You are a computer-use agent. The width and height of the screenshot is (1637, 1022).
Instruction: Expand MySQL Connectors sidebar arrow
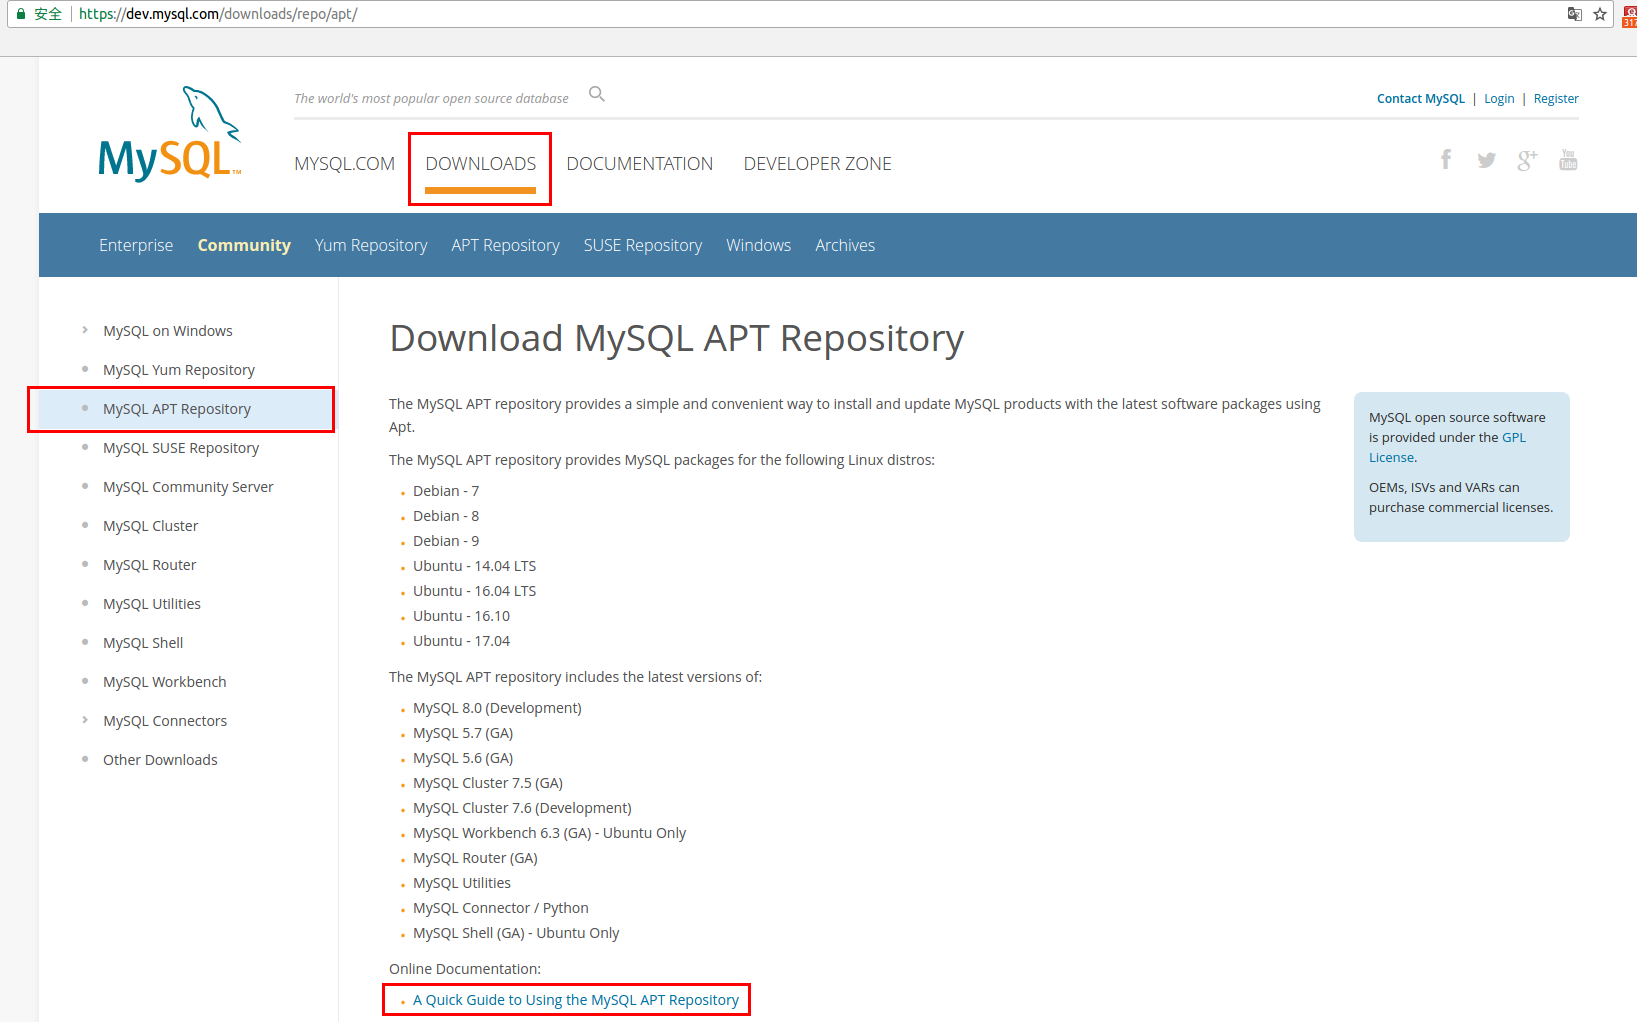coord(85,720)
